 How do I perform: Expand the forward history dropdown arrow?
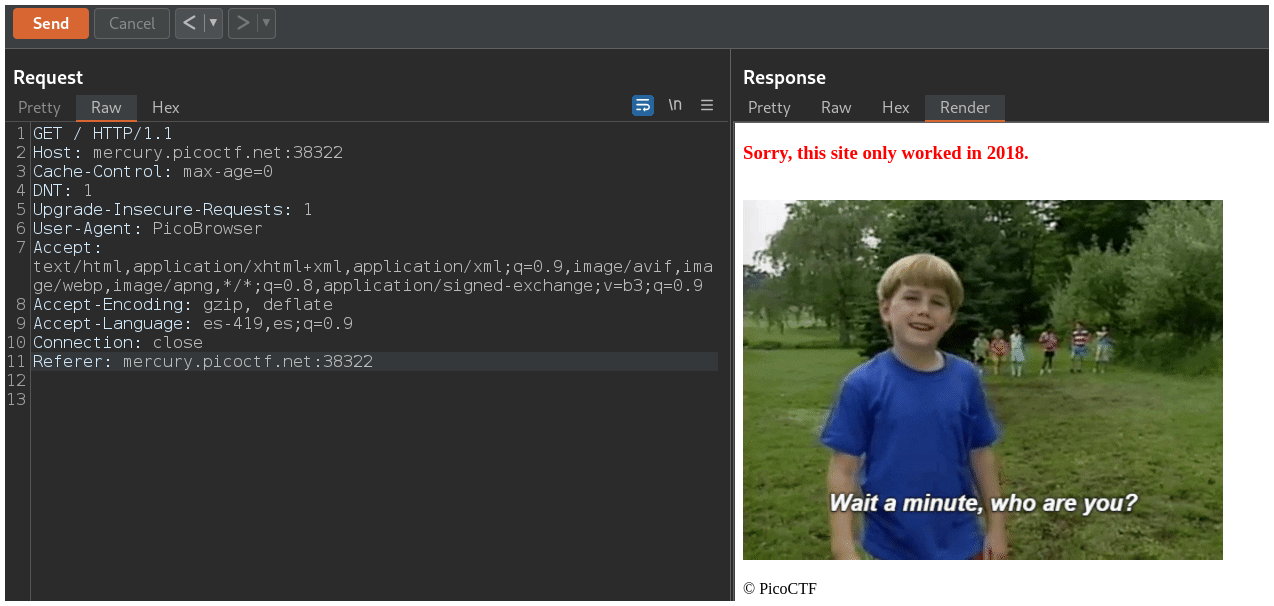point(266,23)
